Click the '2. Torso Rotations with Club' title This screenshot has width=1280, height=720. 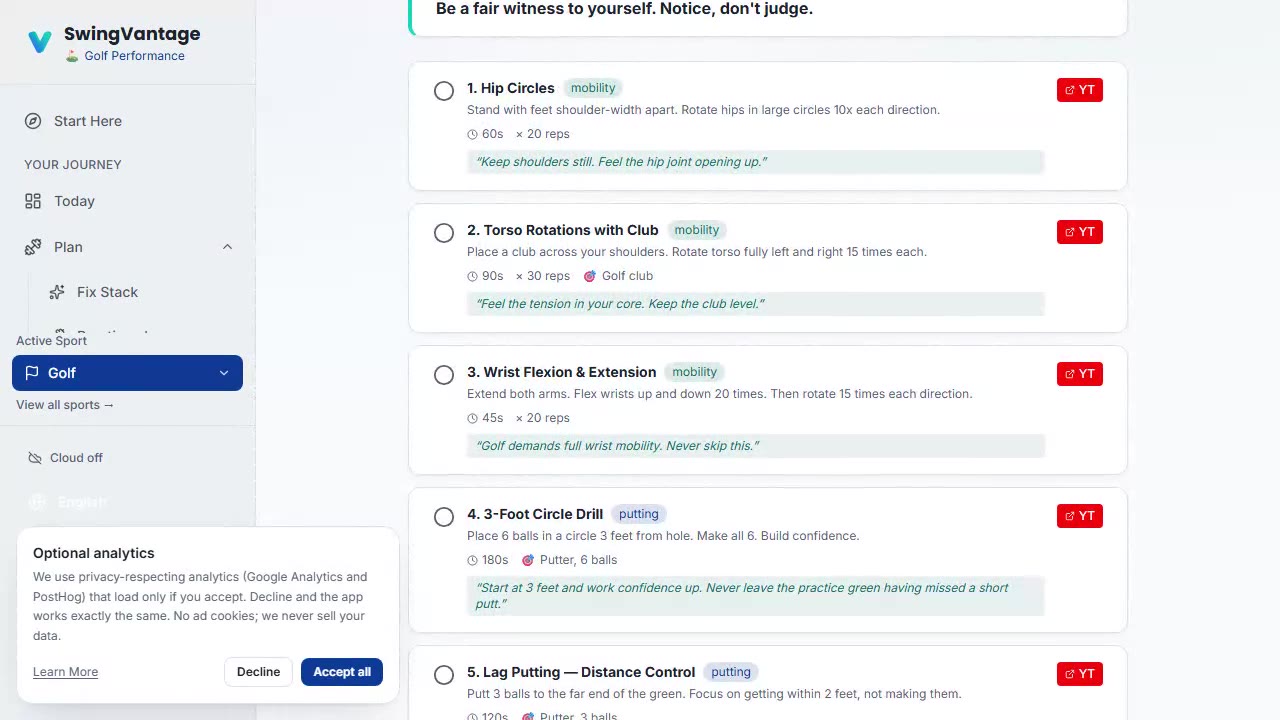(x=563, y=230)
